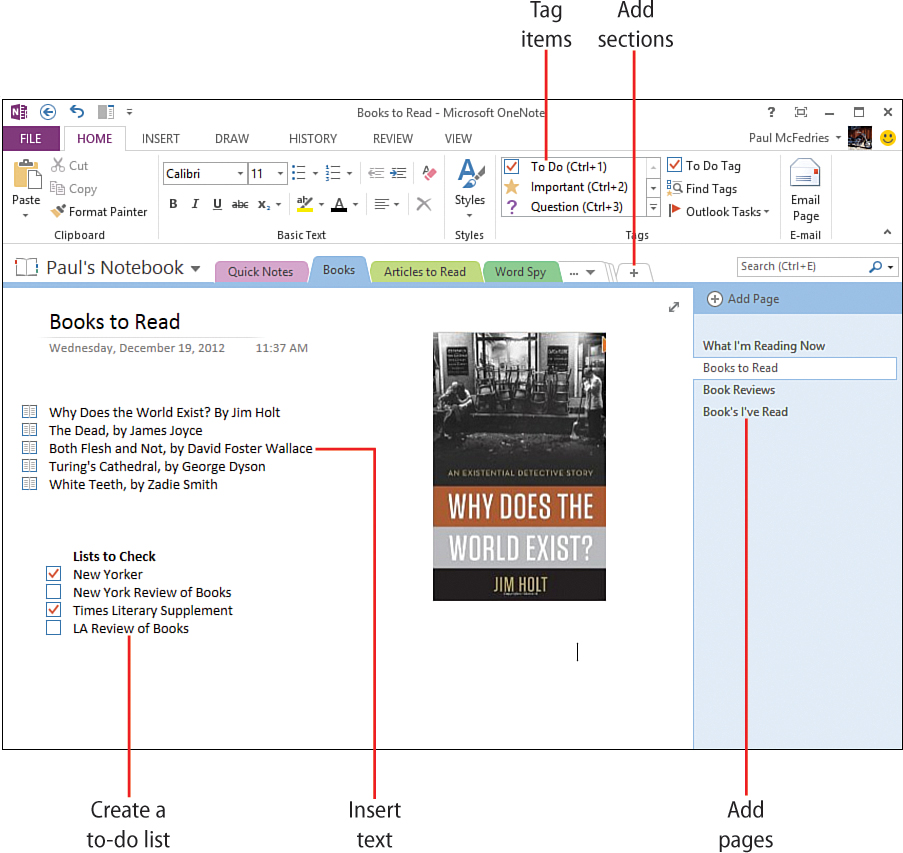Apply Underline formatting

point(217,204)
